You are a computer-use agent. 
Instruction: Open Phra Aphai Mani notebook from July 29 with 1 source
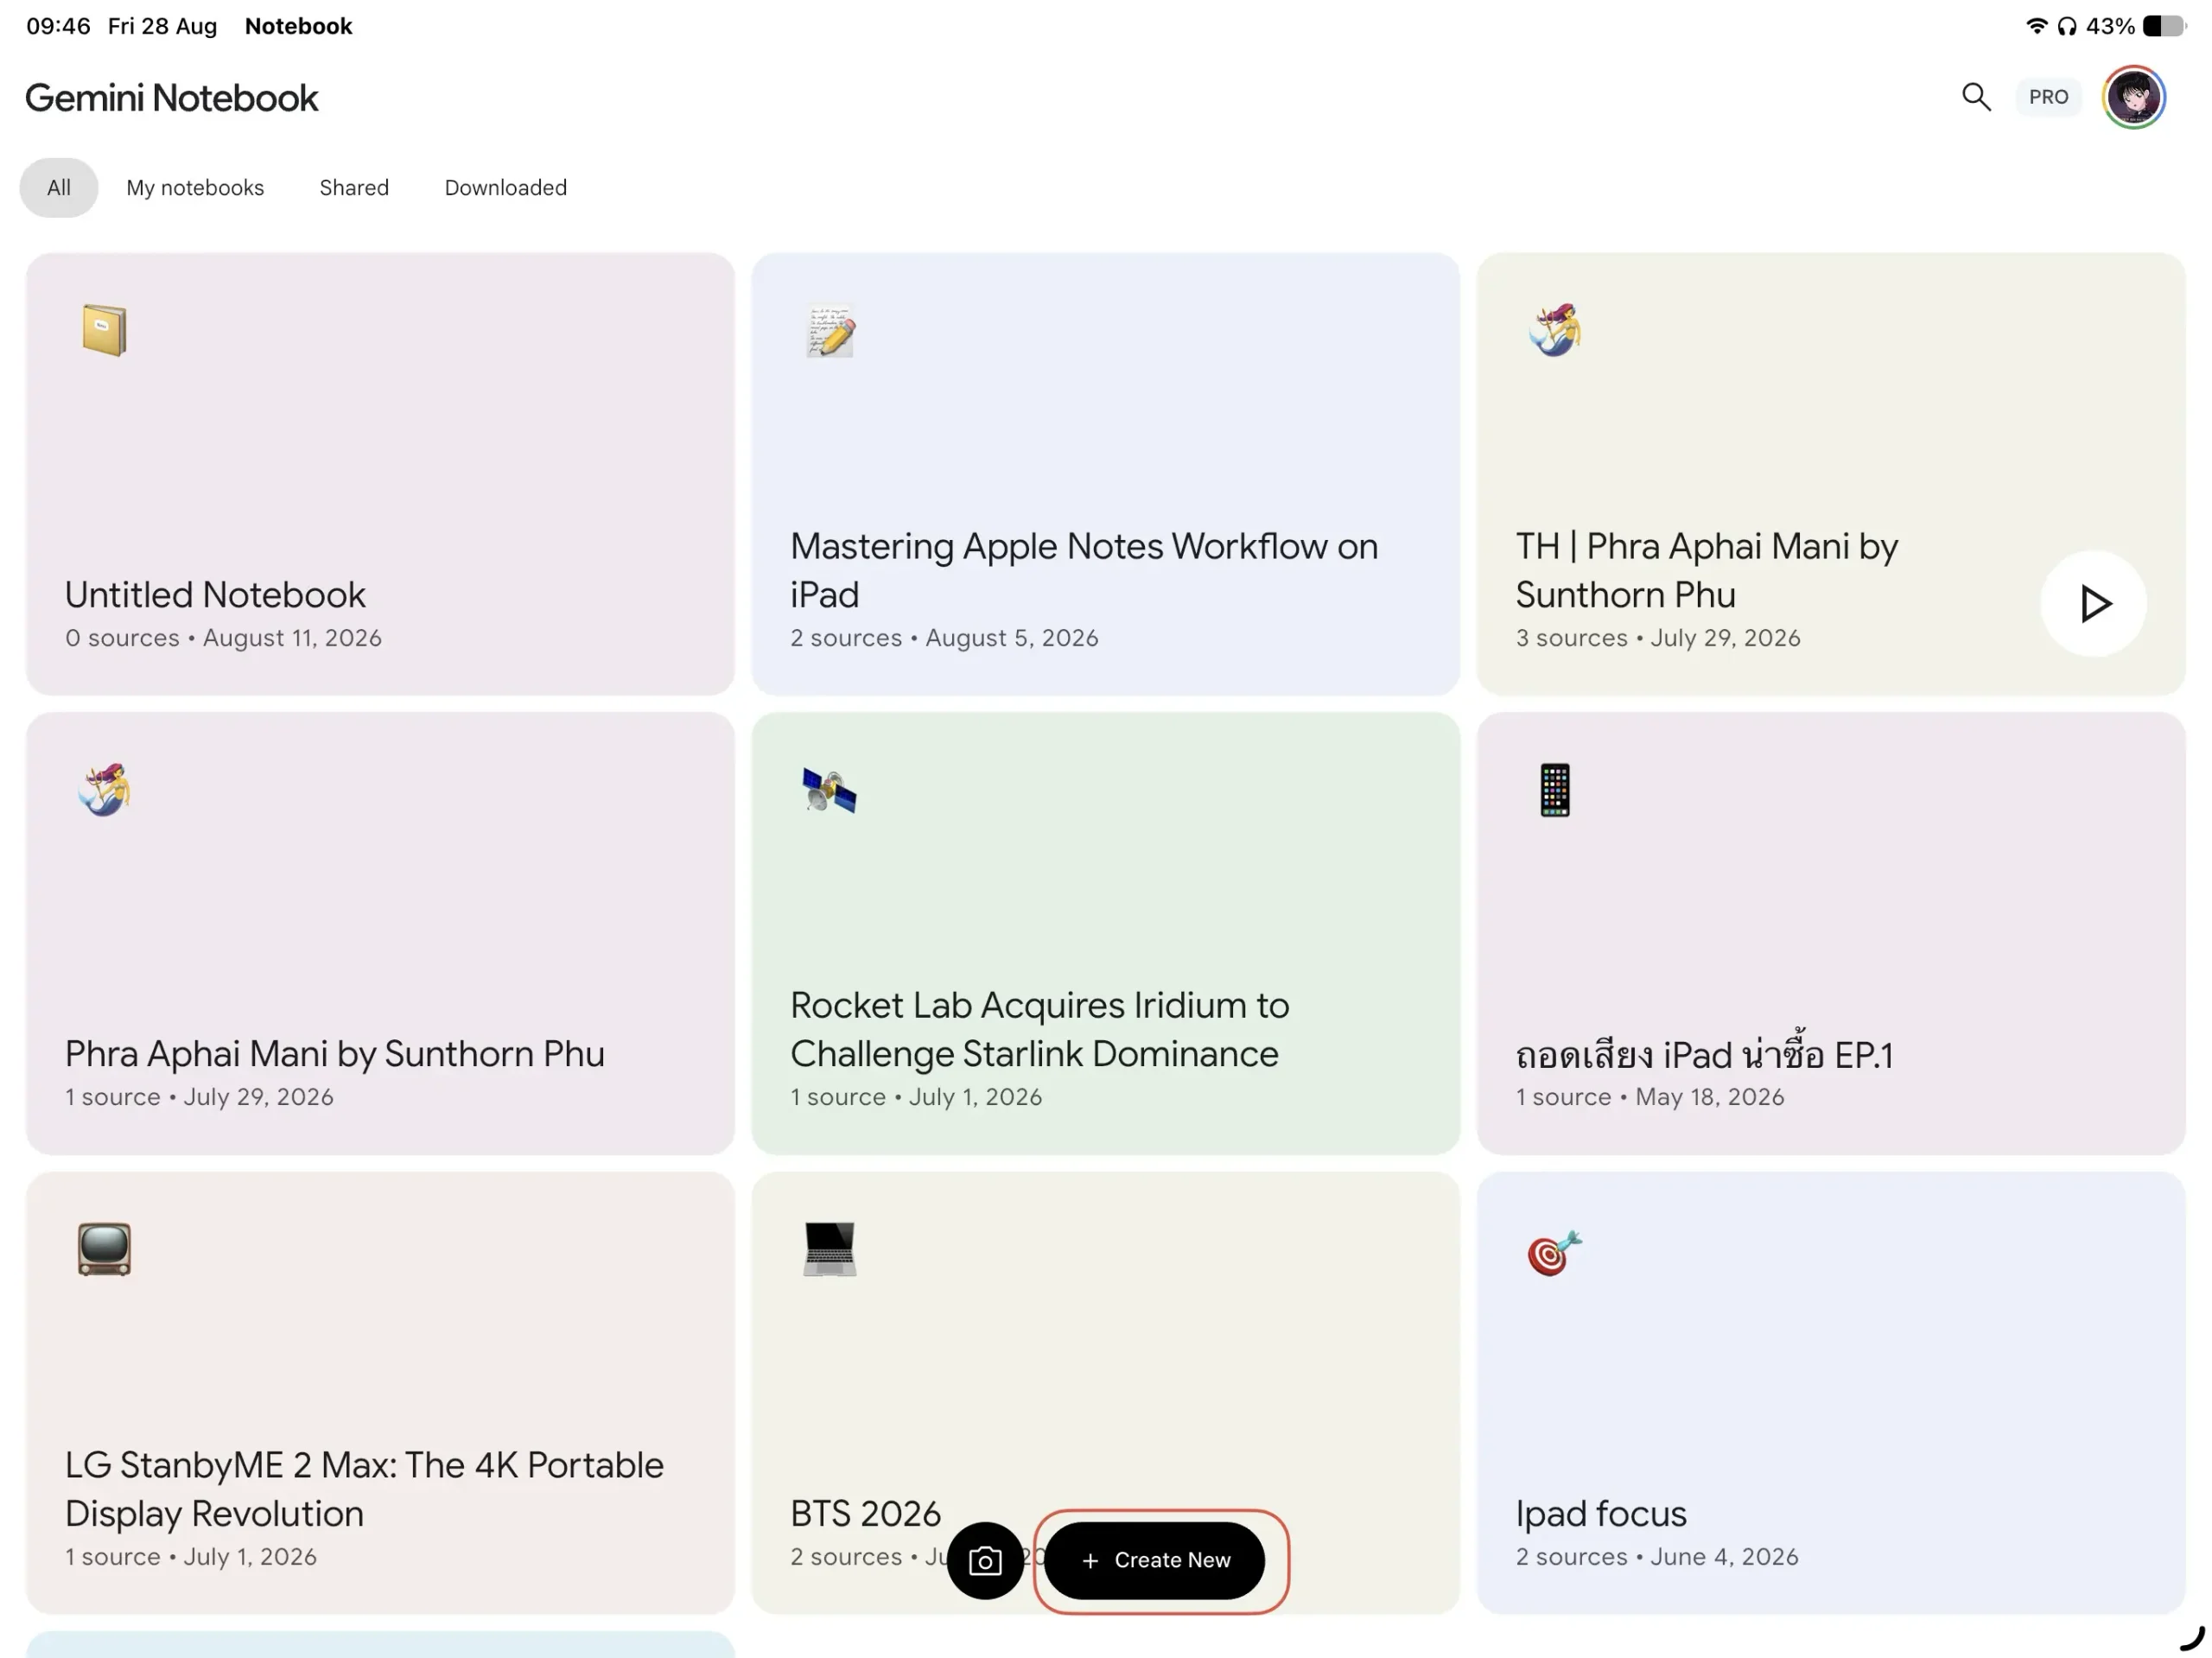pyautogui.click(x=335, y=1053)
